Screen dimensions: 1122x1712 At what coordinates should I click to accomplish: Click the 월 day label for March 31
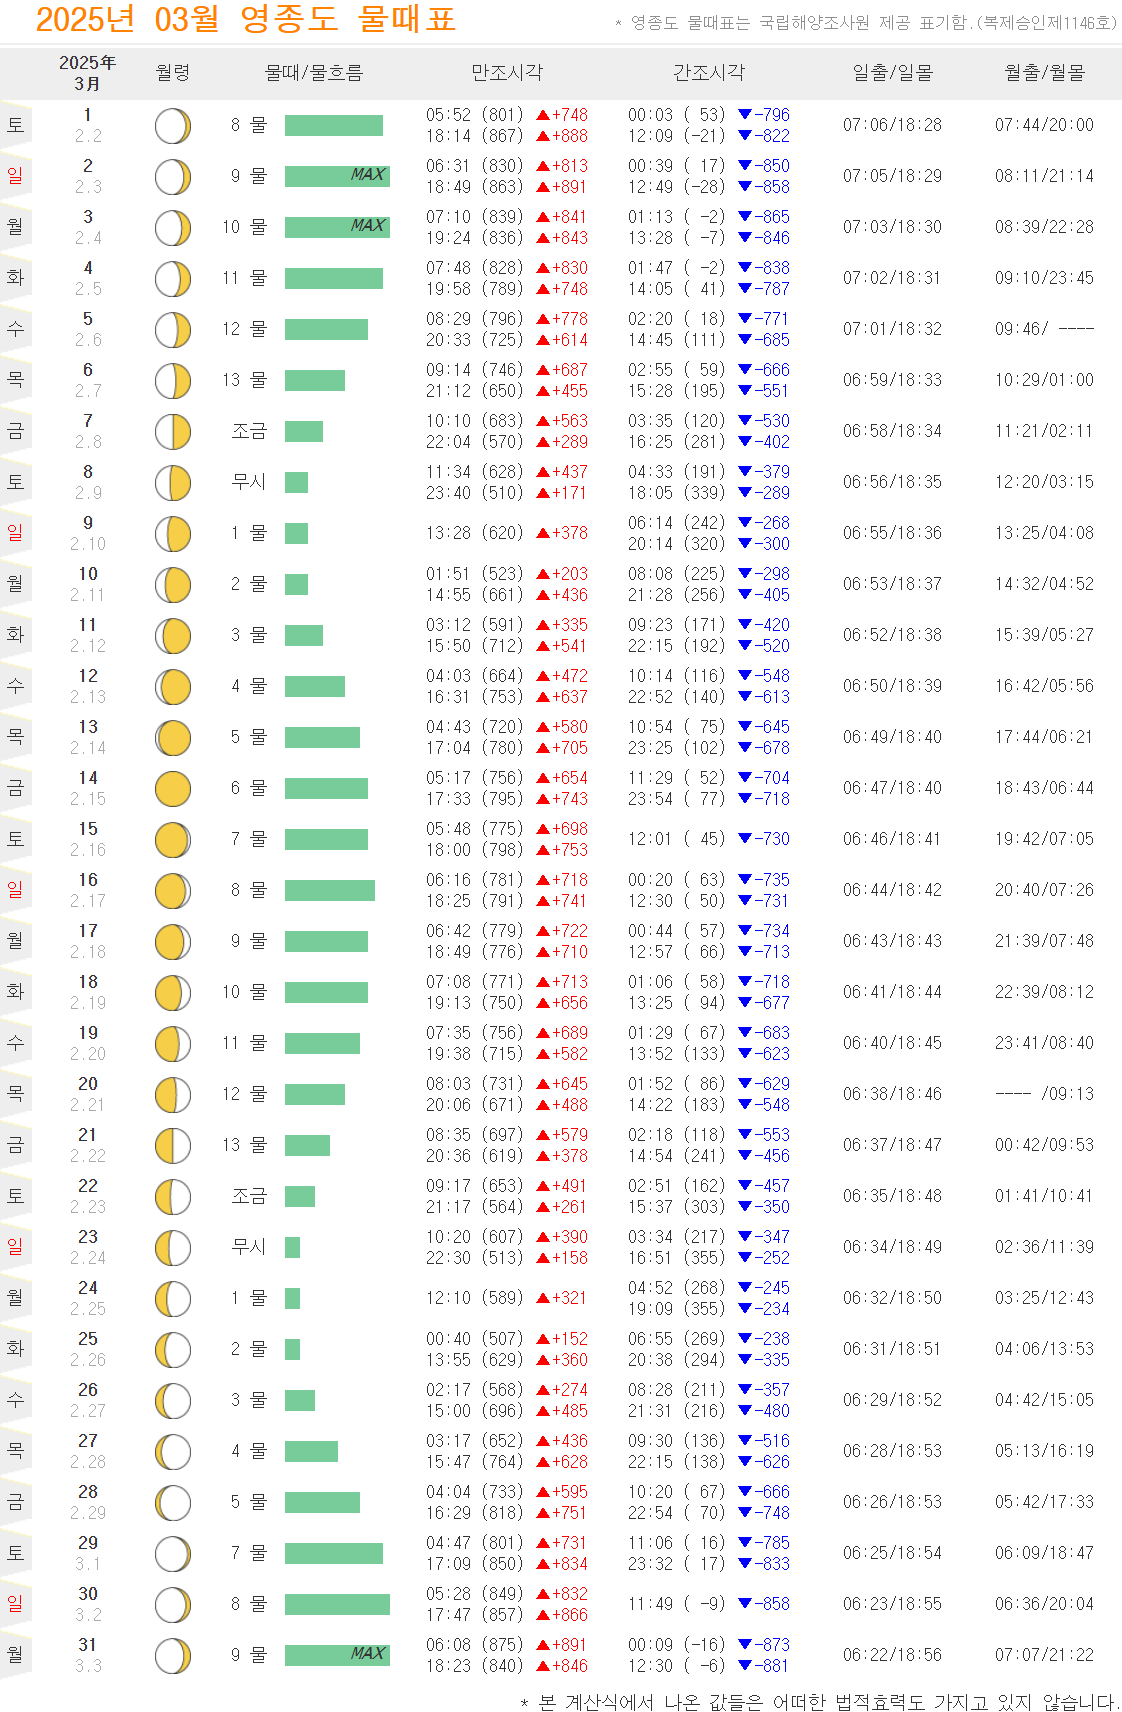[15, 1655]
